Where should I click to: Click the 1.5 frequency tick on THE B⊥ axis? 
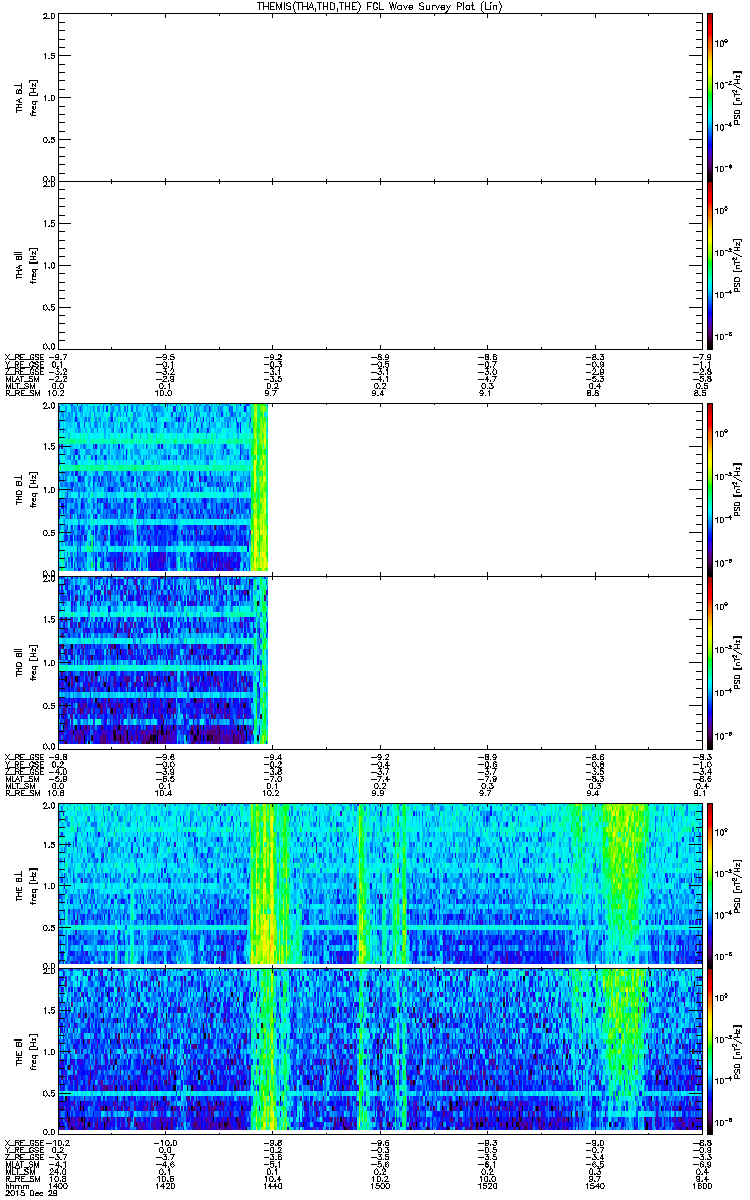(49, 843)
